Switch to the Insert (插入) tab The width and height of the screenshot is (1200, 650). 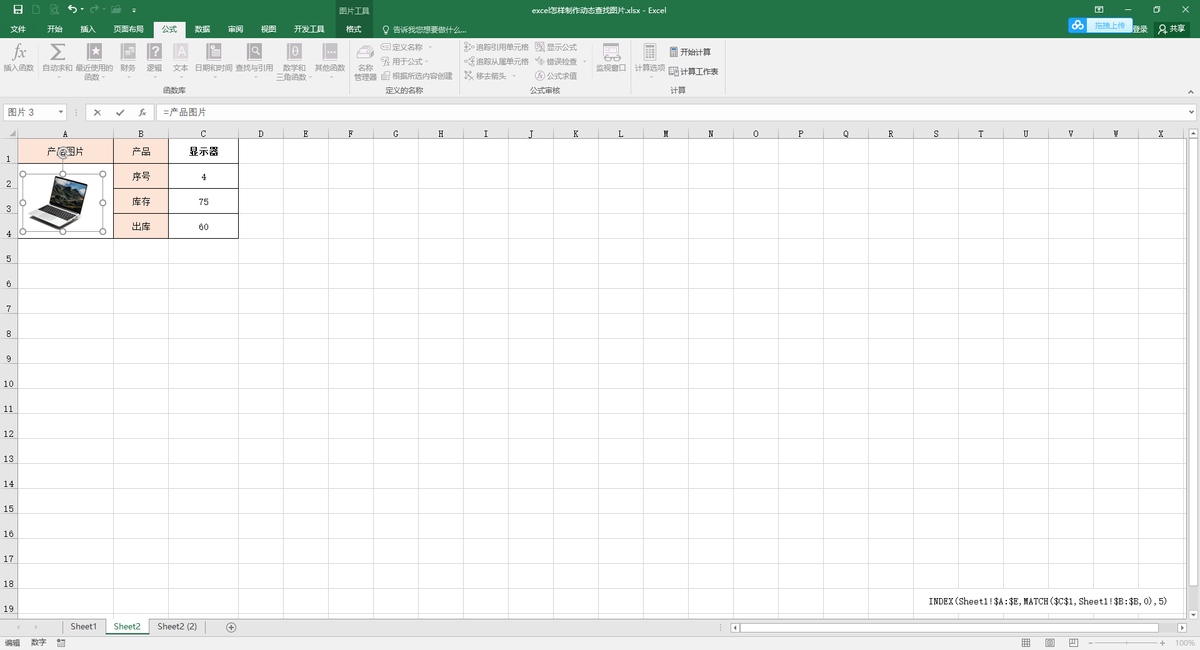(88, 29)
